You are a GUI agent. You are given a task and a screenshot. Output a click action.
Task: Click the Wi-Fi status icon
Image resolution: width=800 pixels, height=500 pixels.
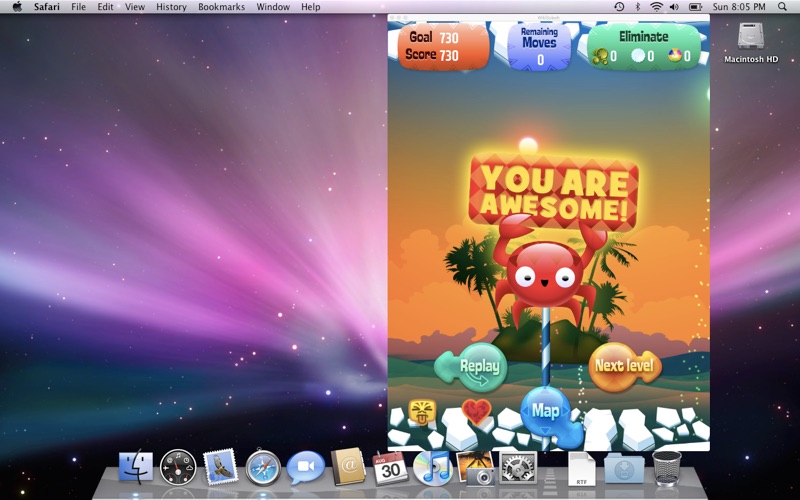click(657, 7)
